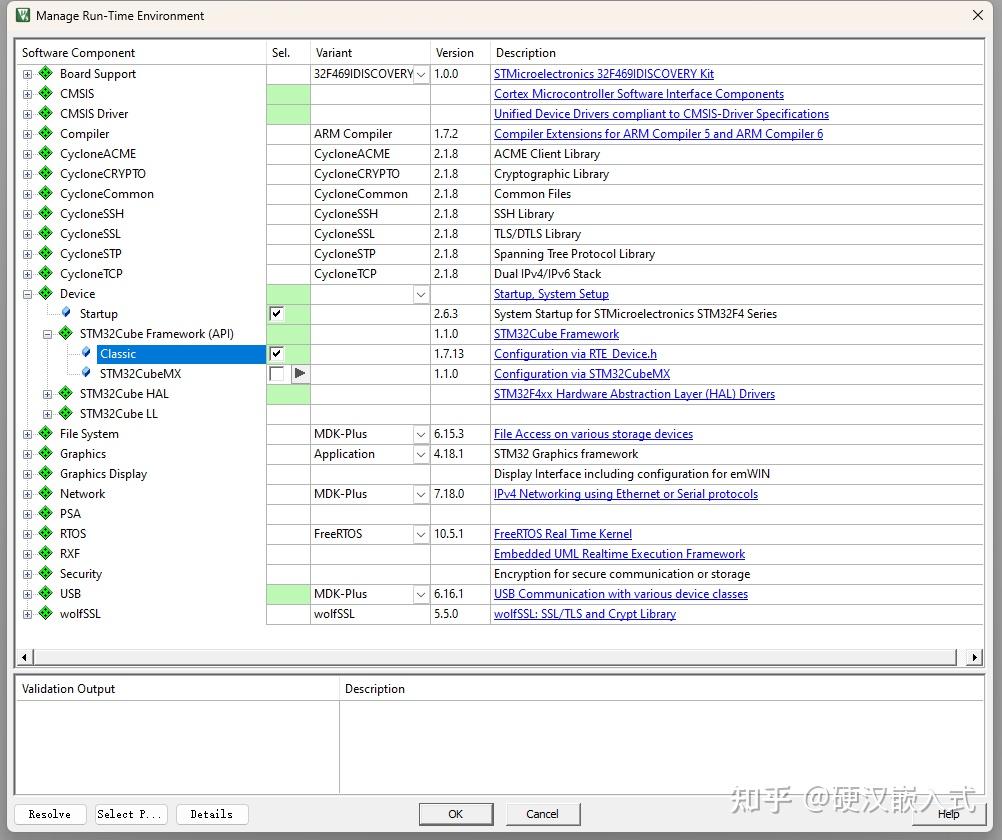
Task: Click the CMSIS Driver green diamond icon
Action: [x=45, y=113]
